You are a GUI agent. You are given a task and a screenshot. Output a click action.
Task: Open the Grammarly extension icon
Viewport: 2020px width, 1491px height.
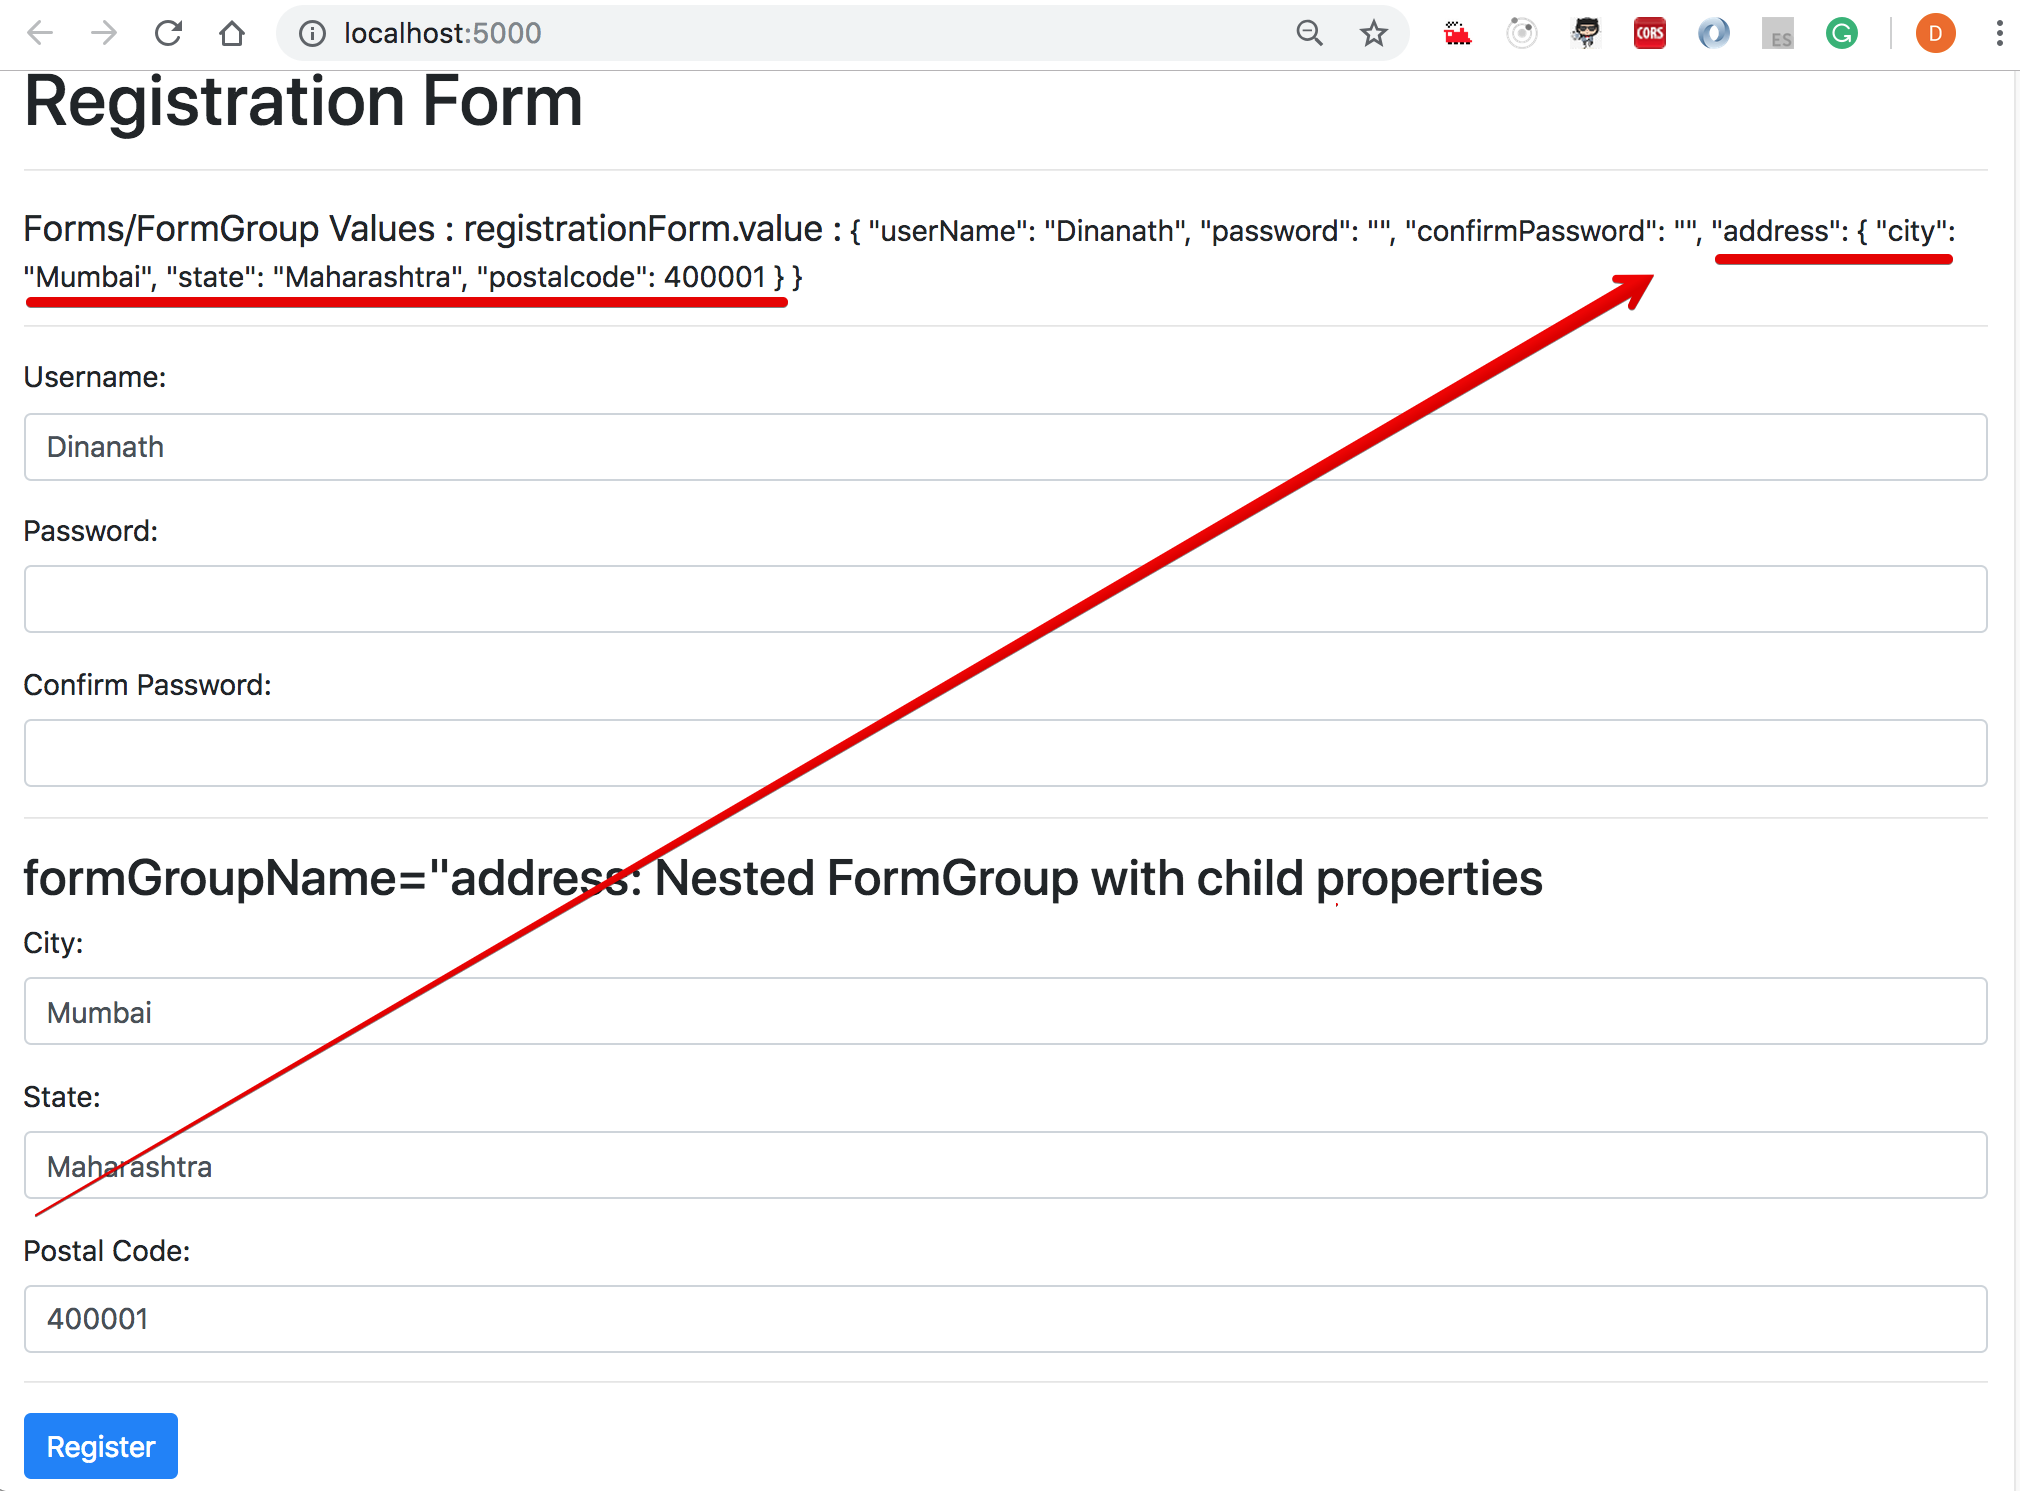pyautogui.click(x=1841, y=34)
